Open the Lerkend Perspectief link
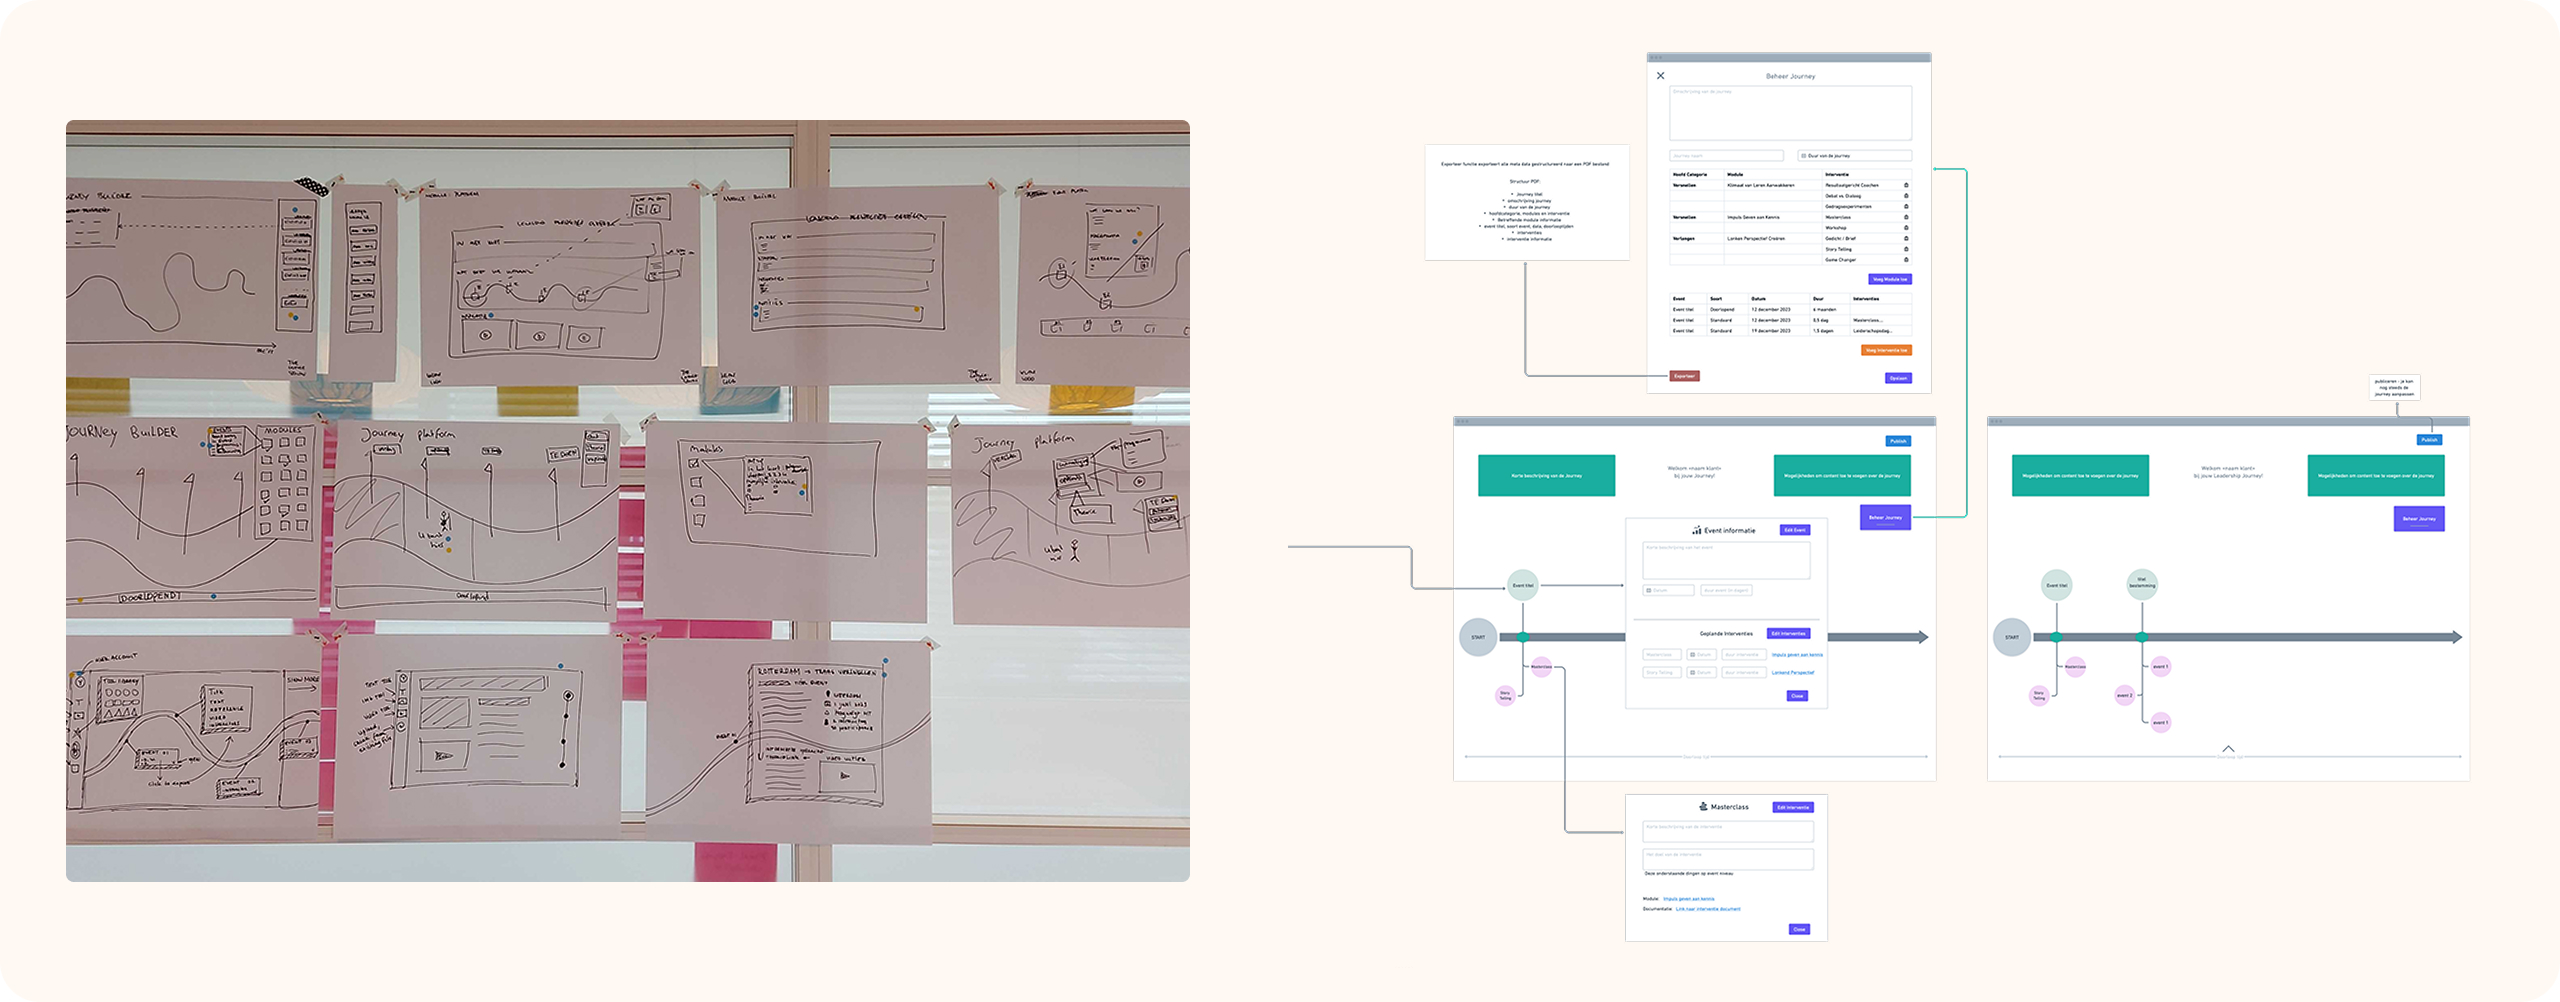Image resolution: width=2560 pixels, height=1002 pixels. (x=1793, y=673)
